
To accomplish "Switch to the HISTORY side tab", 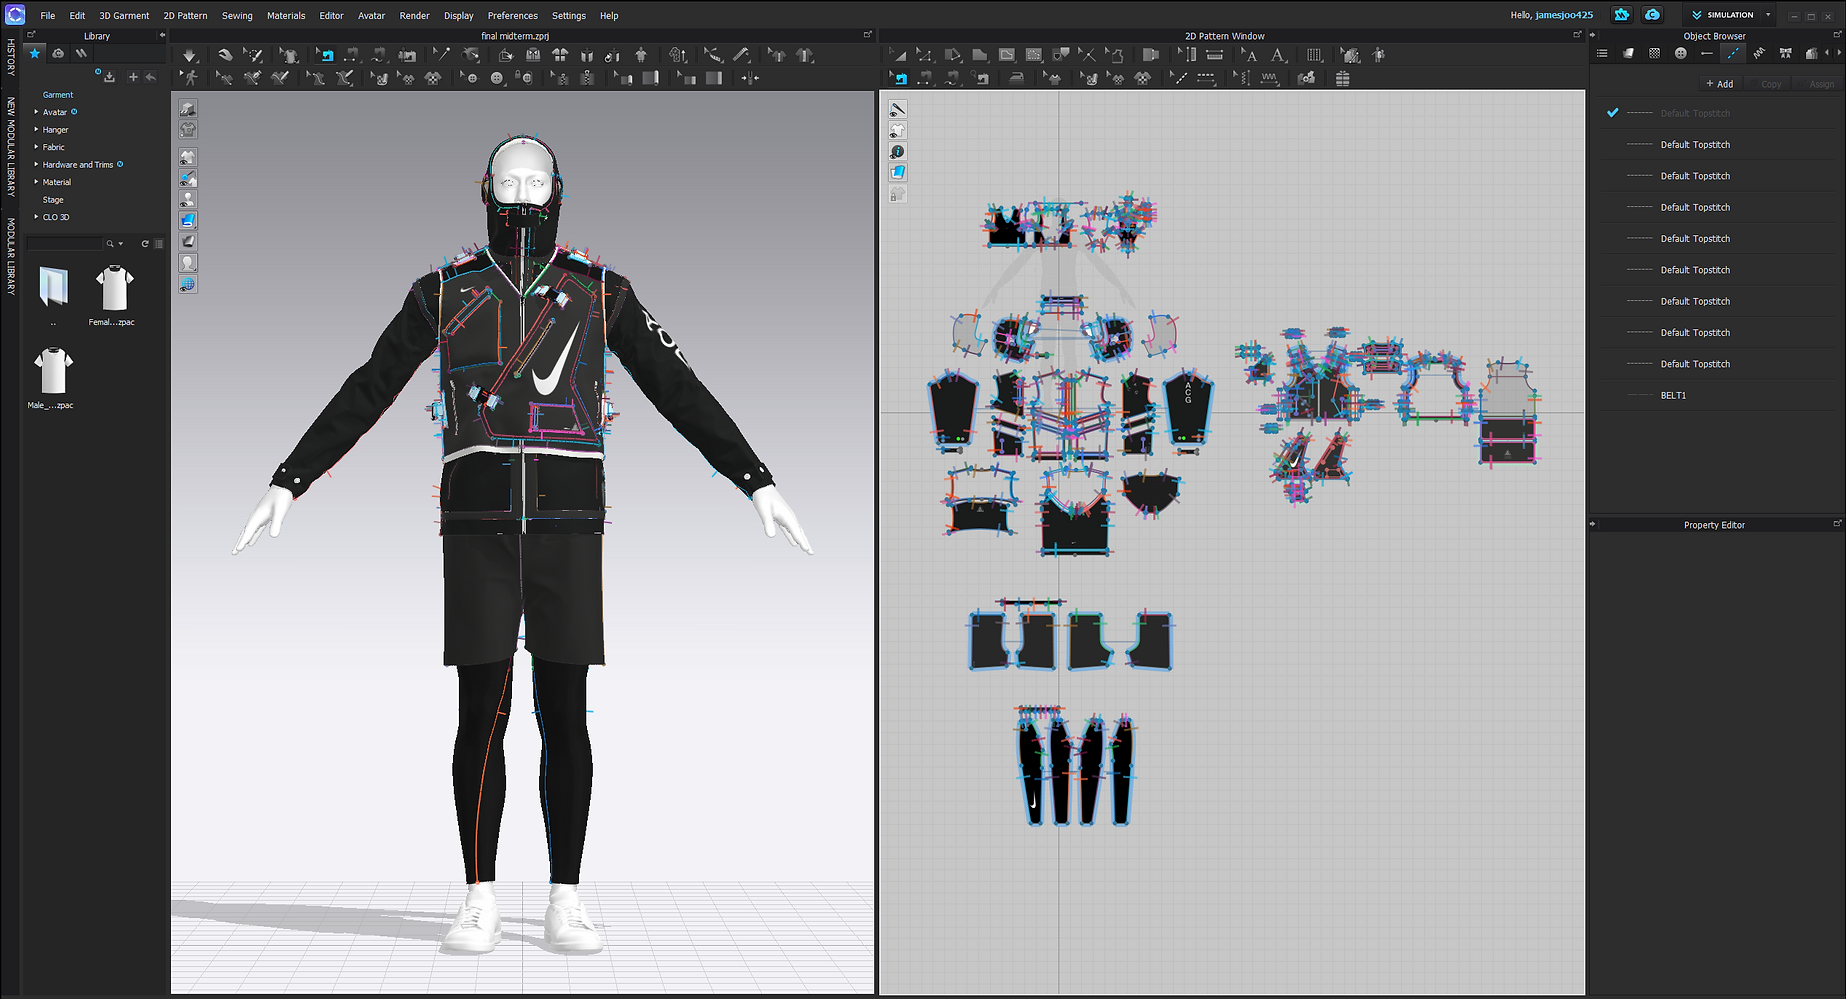I will point(11,57).
